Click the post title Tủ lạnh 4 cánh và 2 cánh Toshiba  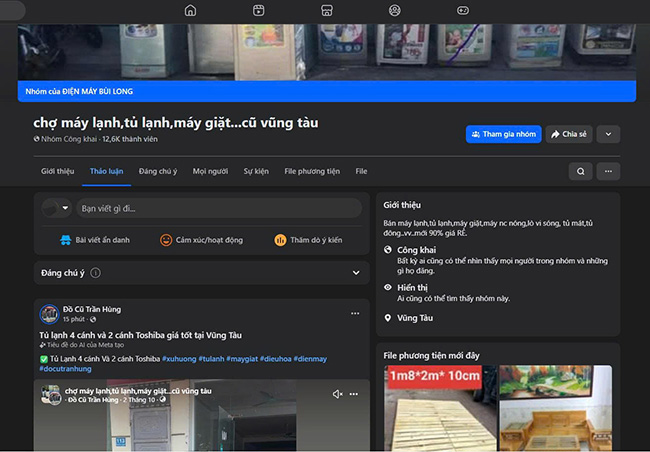tap(141, 335)
